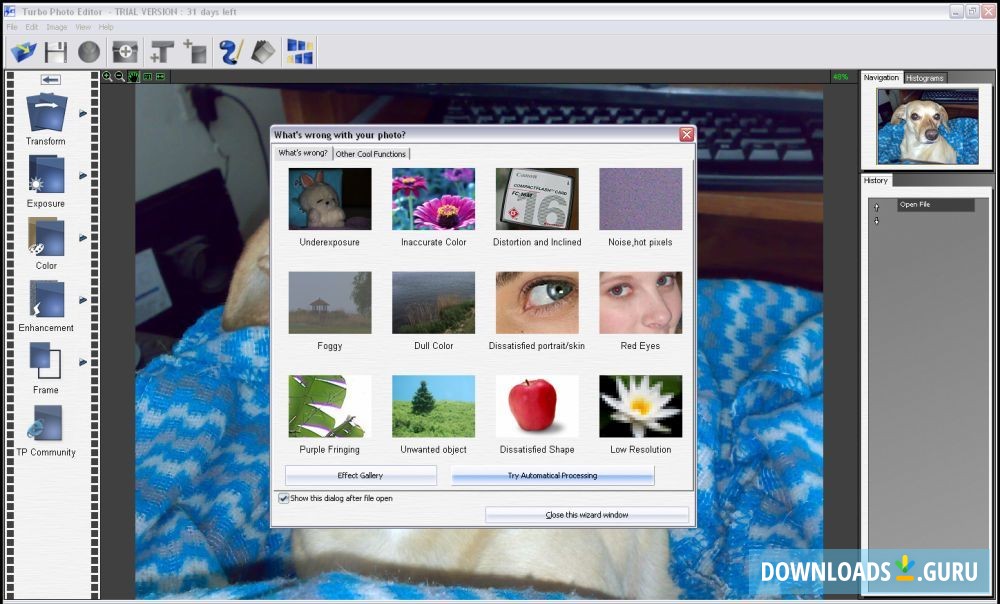Click the floppy disk Save icon
1000x604 pixels.
pyautogui.click(x=56, y=52)
